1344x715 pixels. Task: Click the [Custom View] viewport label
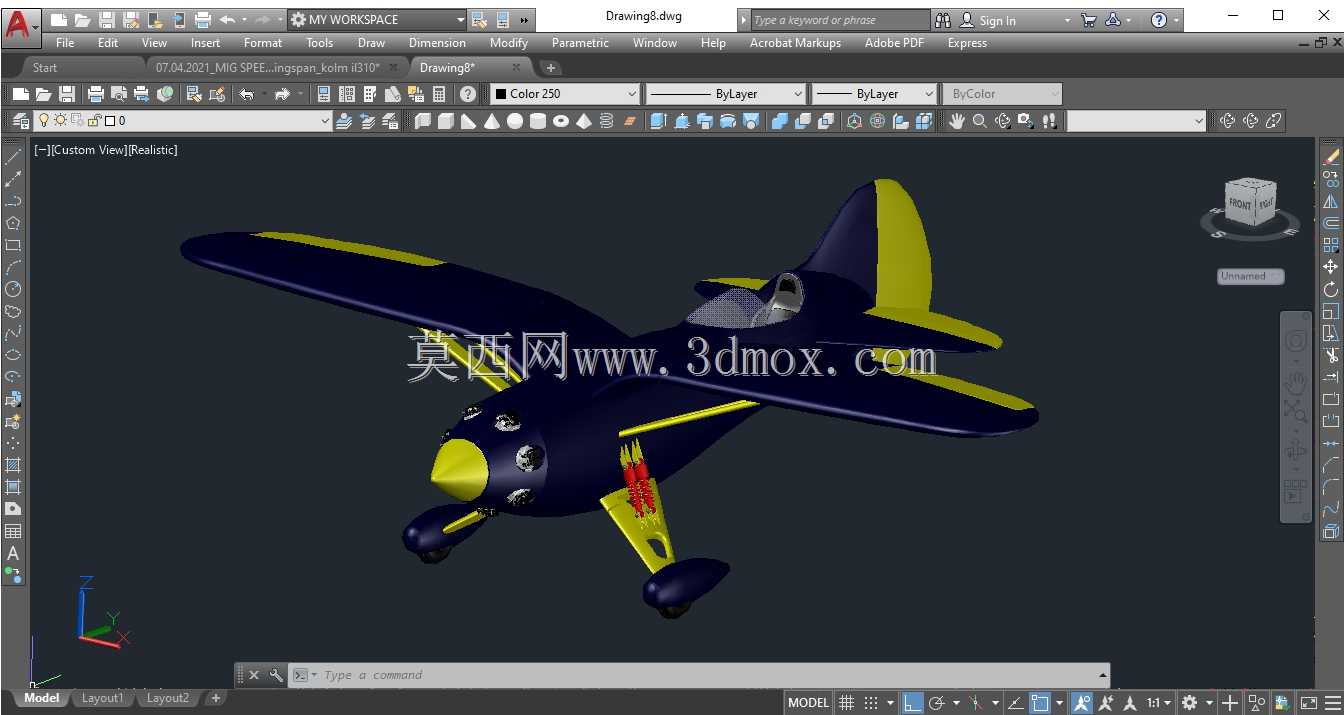click(88, 150)
